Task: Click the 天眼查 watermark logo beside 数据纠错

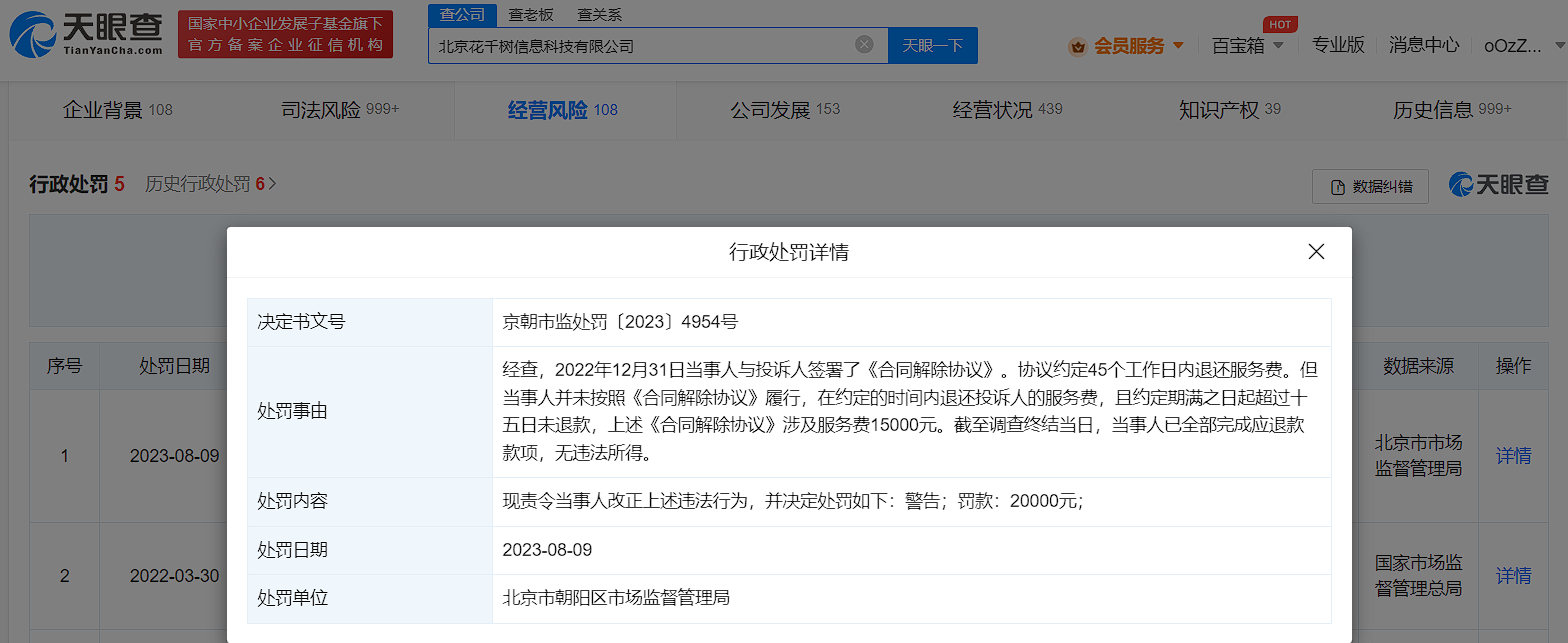Action: pyautogui.click(x=1498, y=185)
